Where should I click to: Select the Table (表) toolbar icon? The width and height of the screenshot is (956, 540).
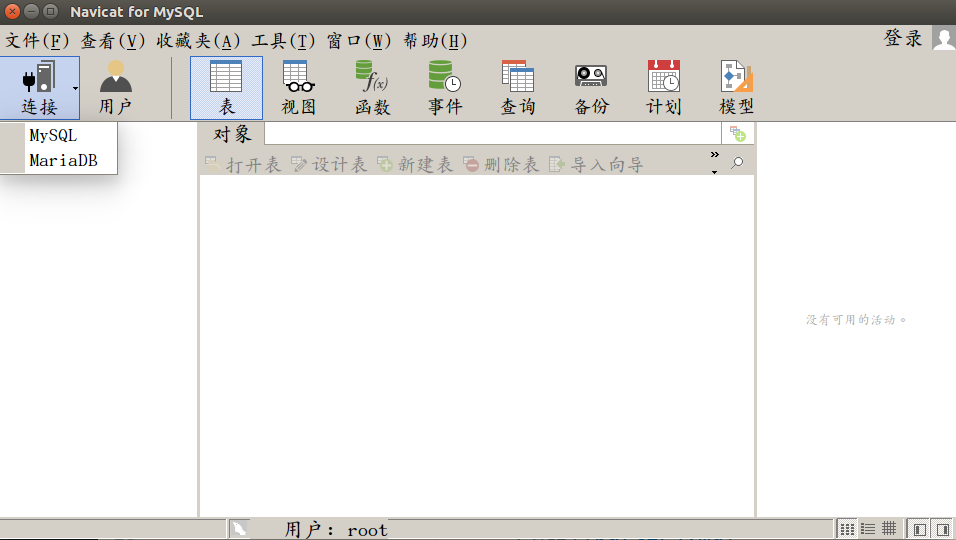(x=226, y=87)
